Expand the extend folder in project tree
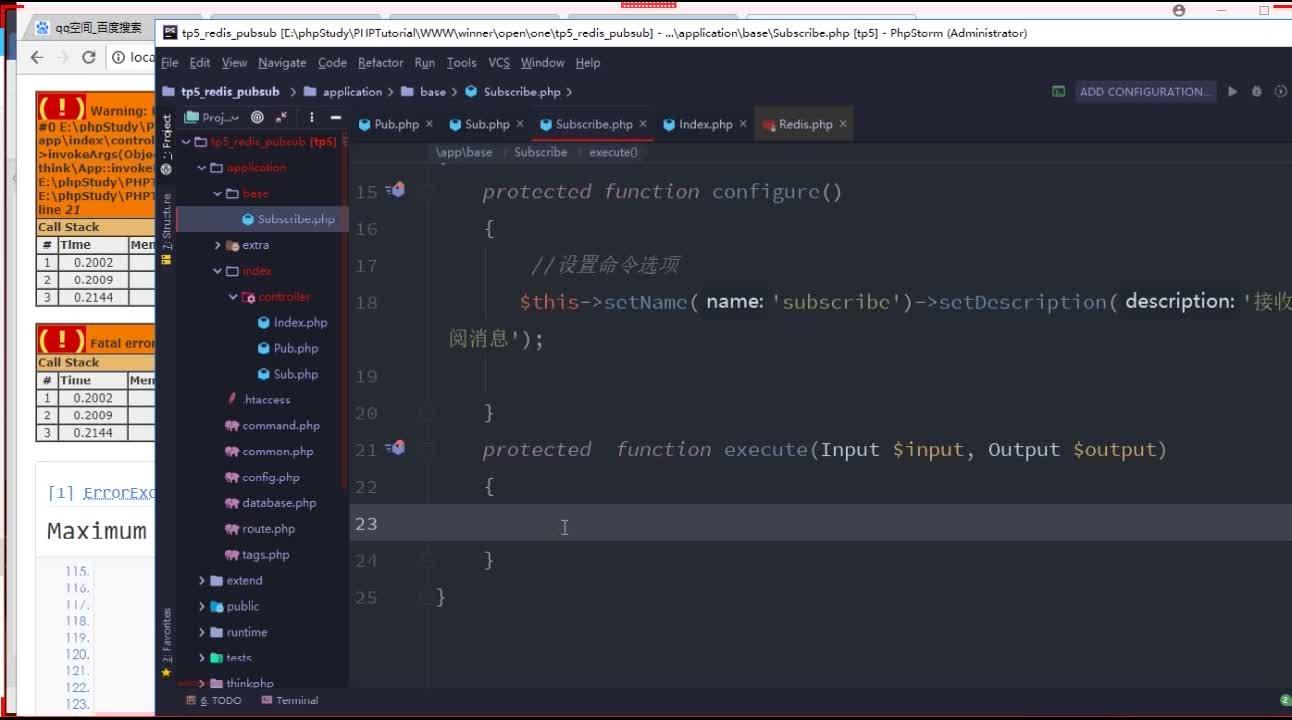 [x=202, y=580]
